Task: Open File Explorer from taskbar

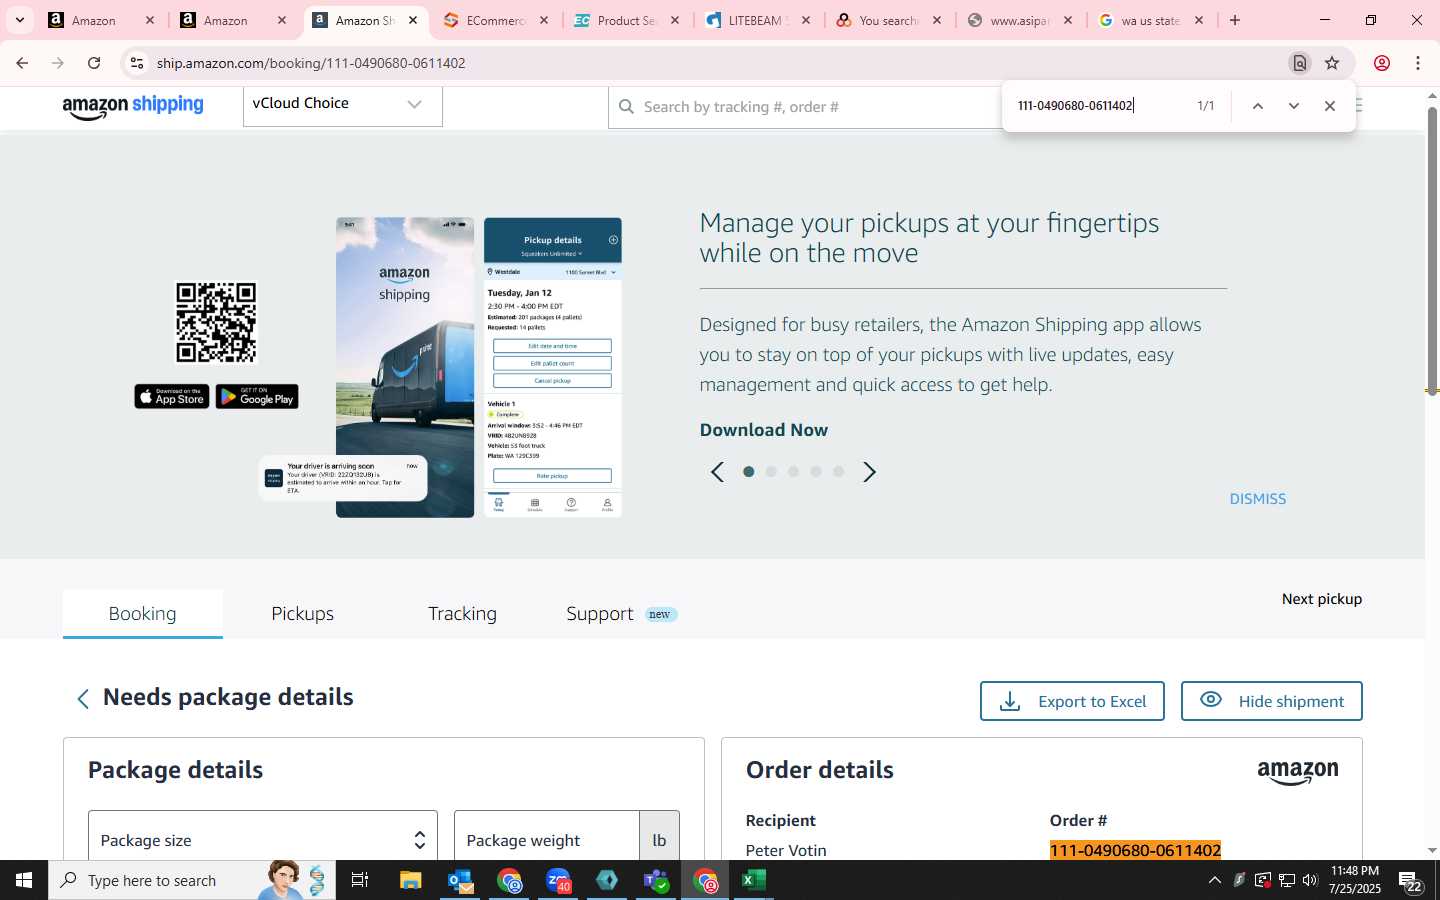Action: 411,880
